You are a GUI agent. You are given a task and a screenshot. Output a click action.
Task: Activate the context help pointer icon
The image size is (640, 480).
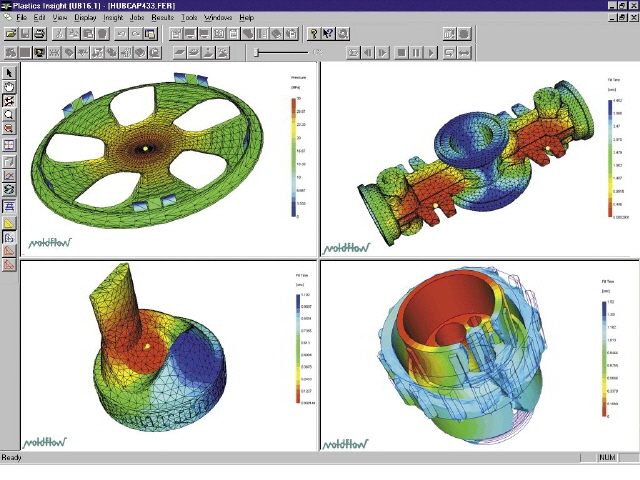(x=328, y=34)
